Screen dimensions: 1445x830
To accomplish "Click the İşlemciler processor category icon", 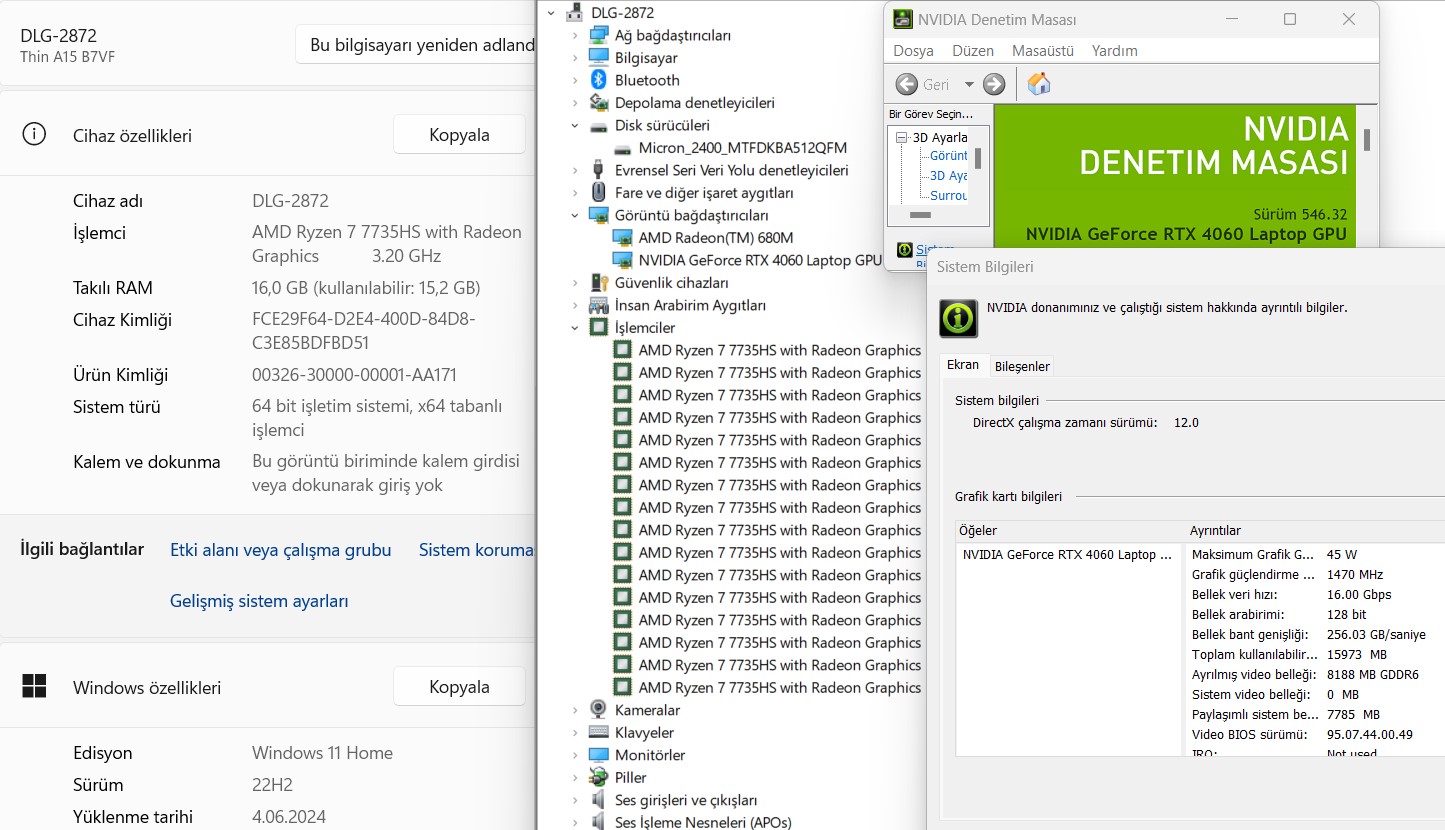I will point(598,328).
